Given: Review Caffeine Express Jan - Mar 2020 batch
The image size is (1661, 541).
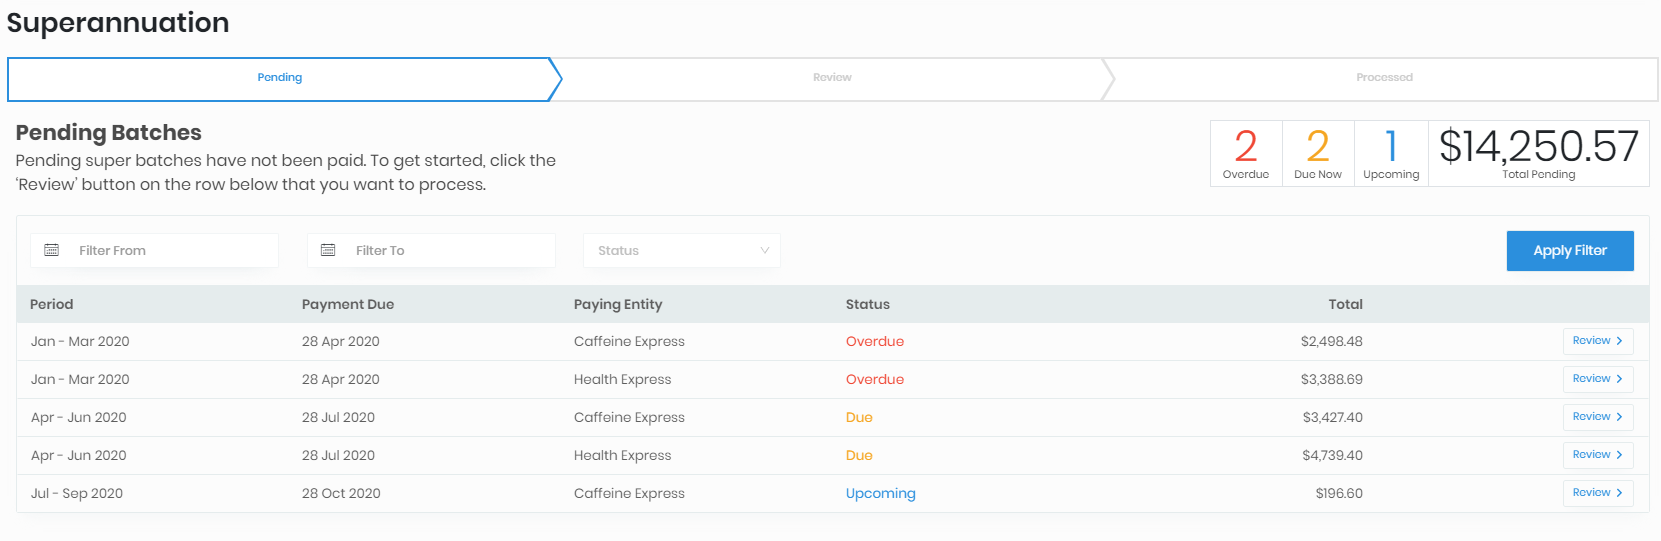Looking at the screenshot, I should [x=1597, y=341].
